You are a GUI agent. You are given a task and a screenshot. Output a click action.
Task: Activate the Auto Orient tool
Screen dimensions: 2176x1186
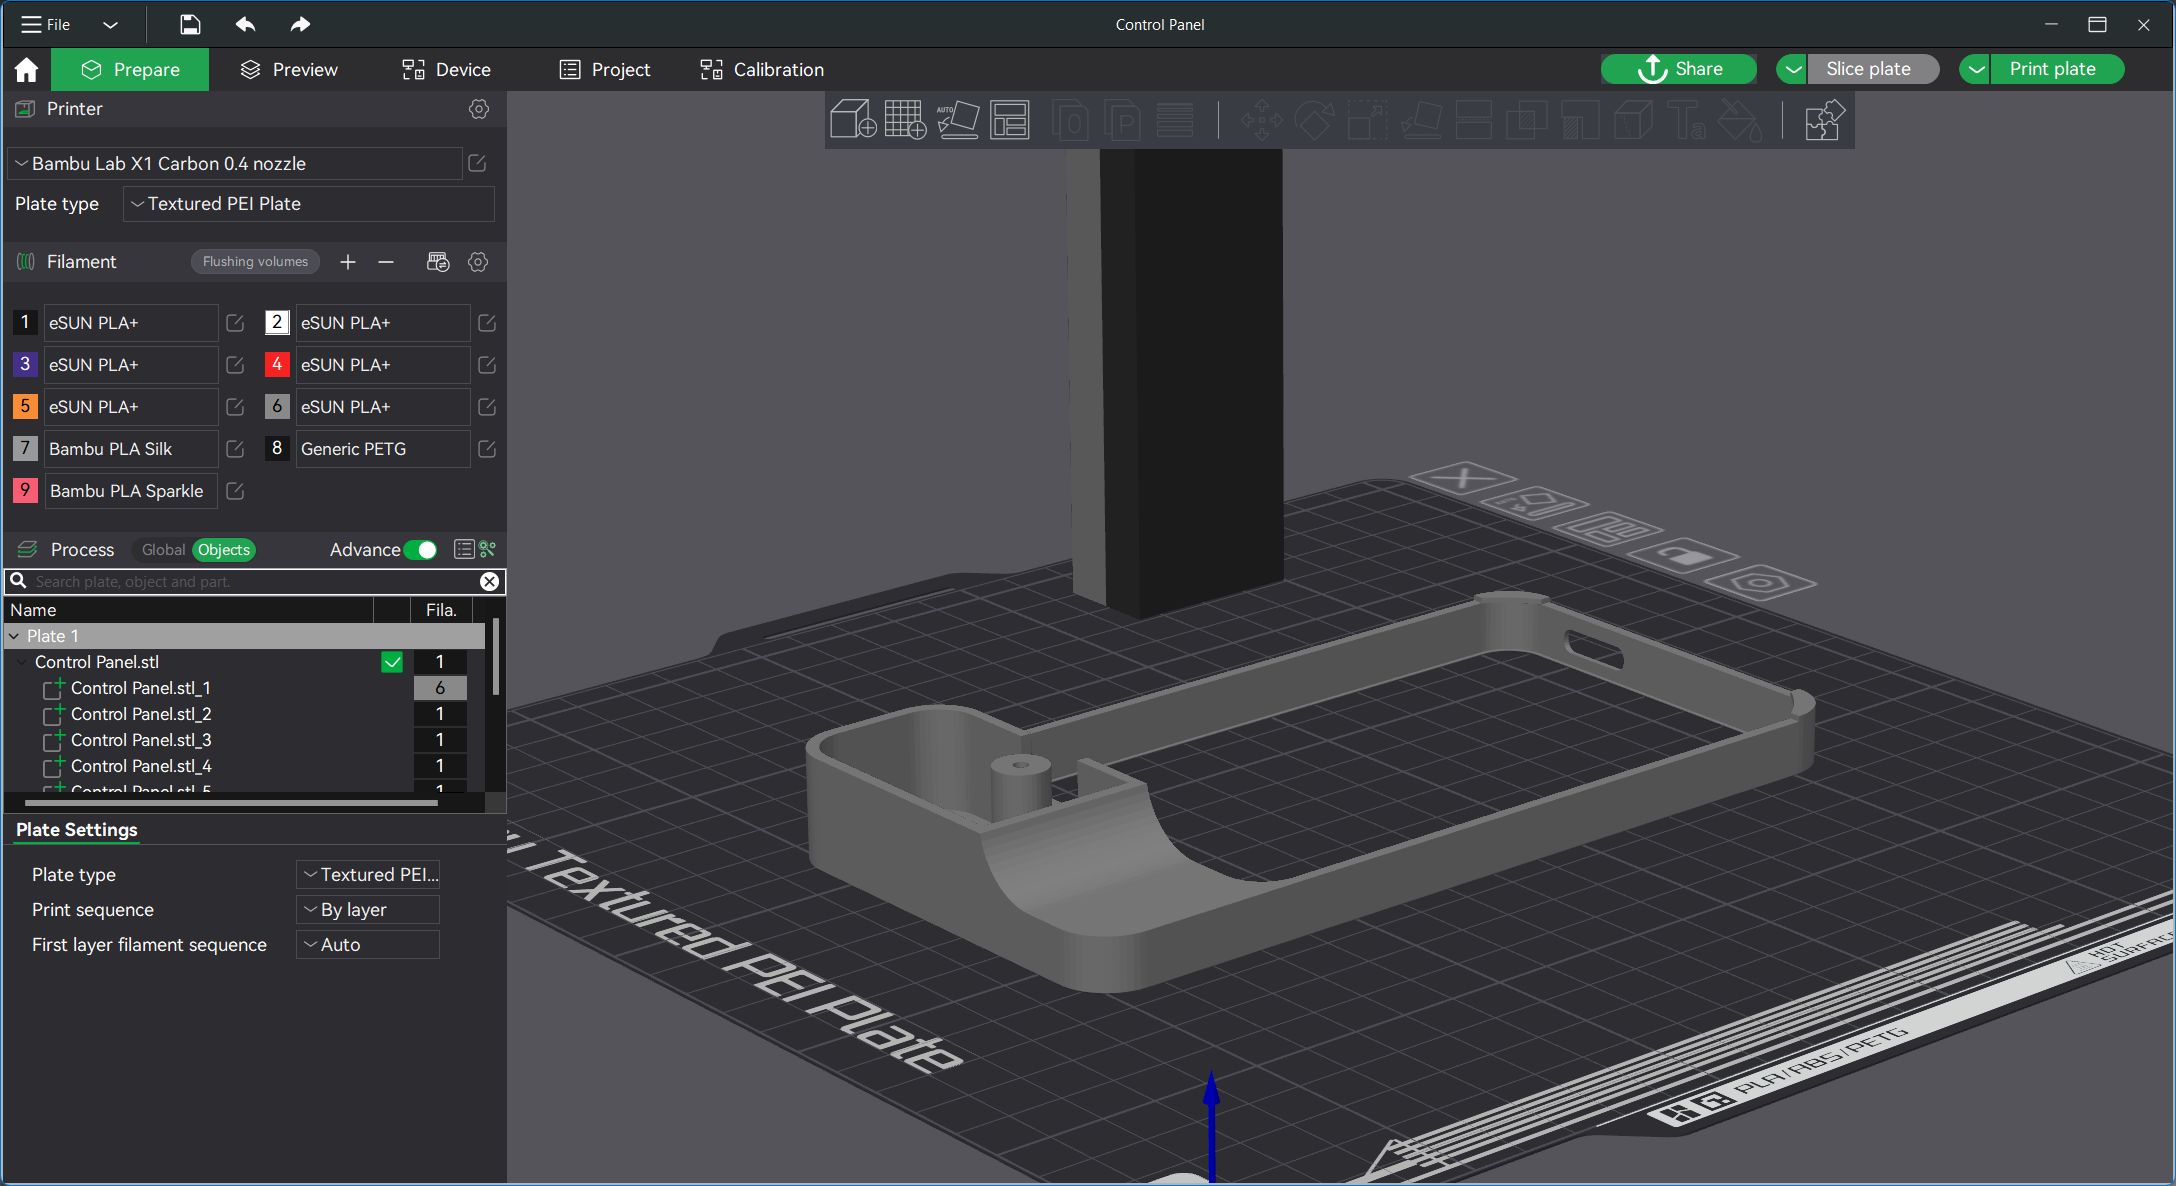click(x=957, y=120)
